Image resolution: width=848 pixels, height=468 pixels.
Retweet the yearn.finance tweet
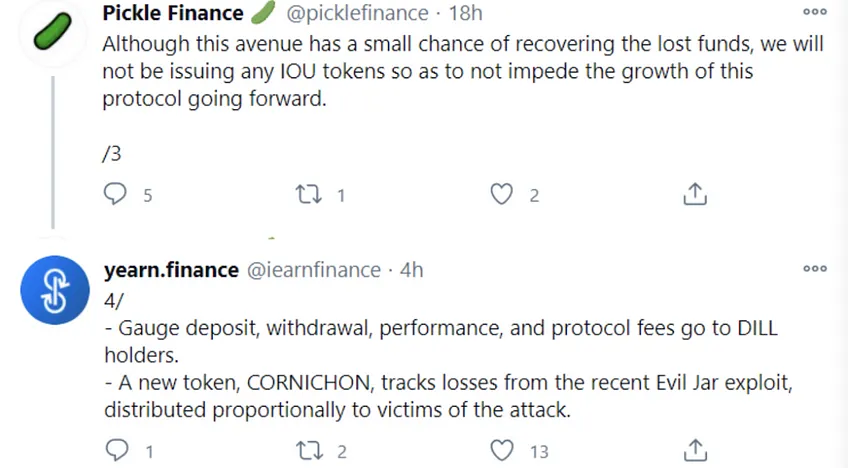pyautogui.click(x=309, y=451)
